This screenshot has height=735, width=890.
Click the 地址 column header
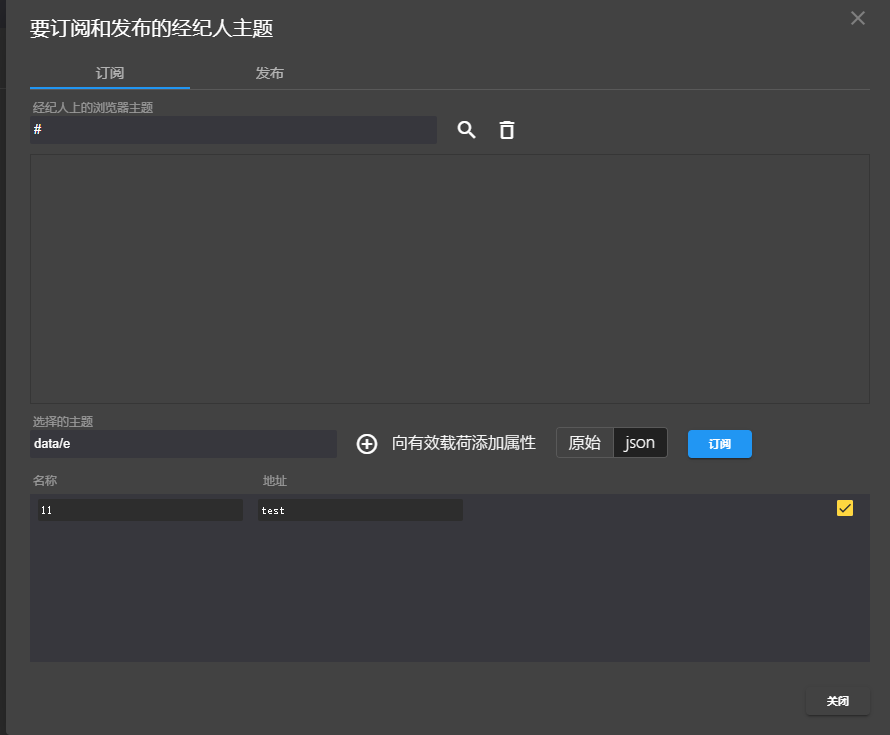275,481
